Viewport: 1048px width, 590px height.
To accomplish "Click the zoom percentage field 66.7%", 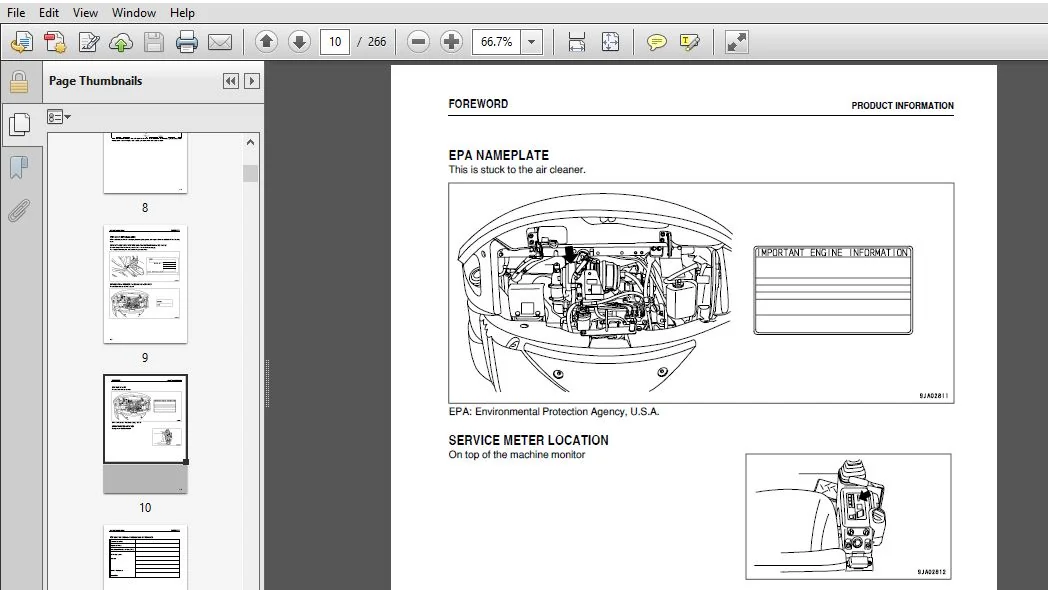I will (496, 42).
